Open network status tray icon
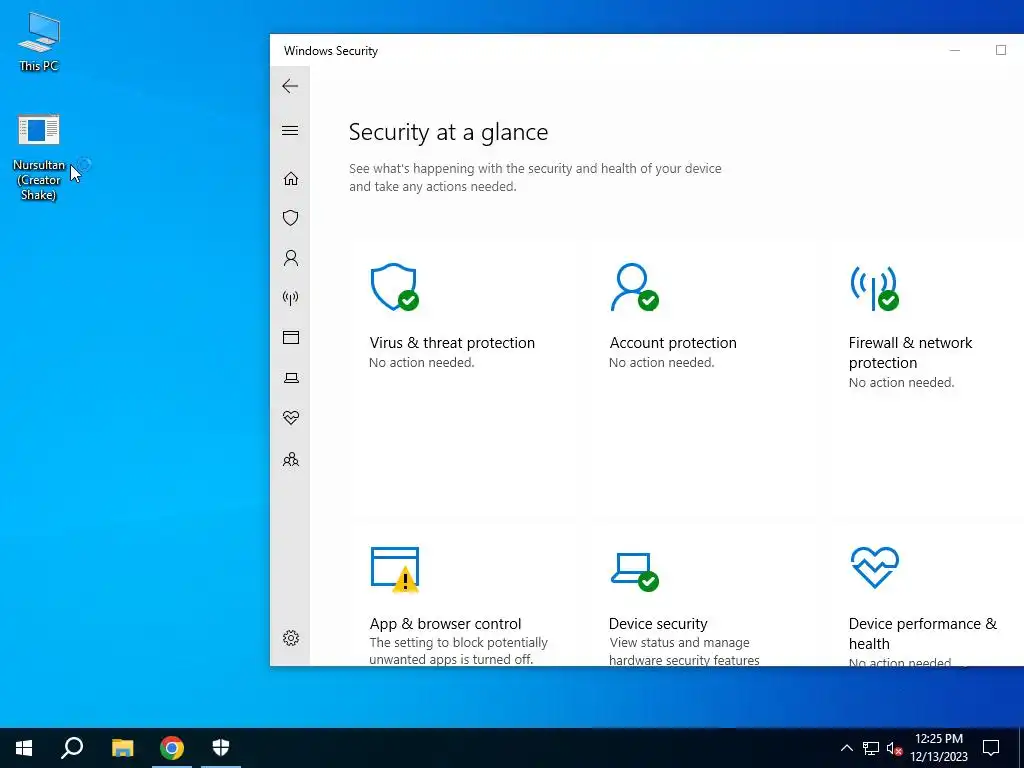The width and height of the screenshot is (1024, 768). coord(871,748)
